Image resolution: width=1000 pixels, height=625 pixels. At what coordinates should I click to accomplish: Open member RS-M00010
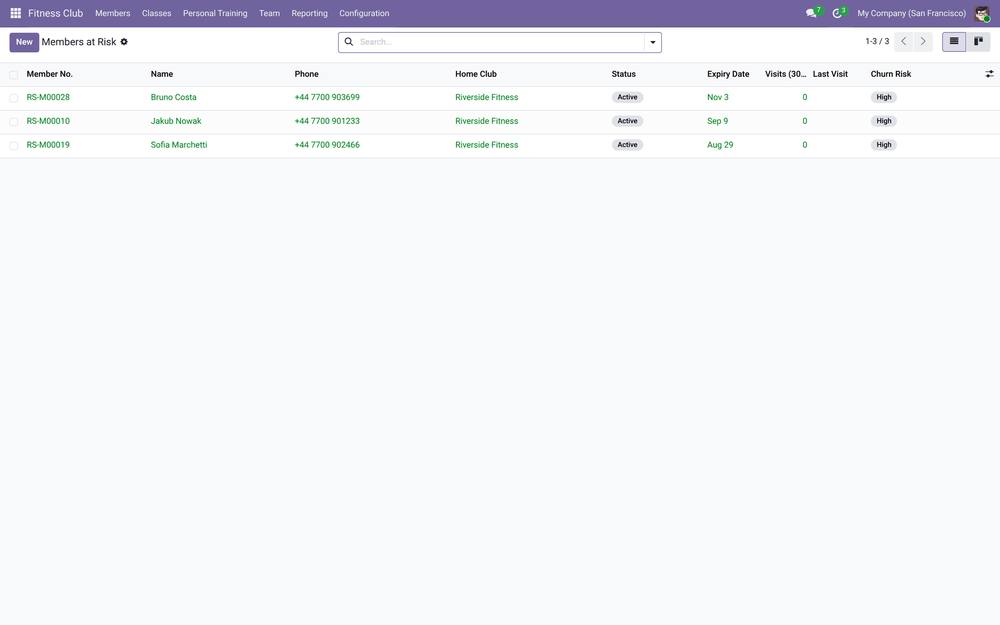(x=48, y=121)
